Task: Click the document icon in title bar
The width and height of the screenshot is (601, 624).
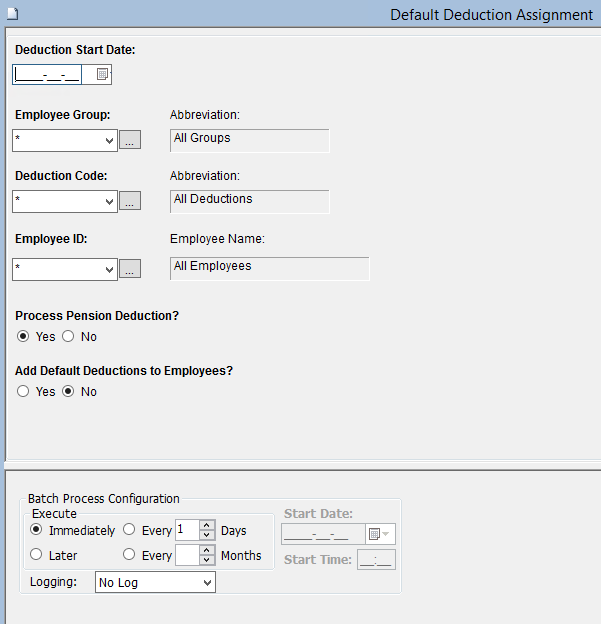Action: [x=9, y=14]
